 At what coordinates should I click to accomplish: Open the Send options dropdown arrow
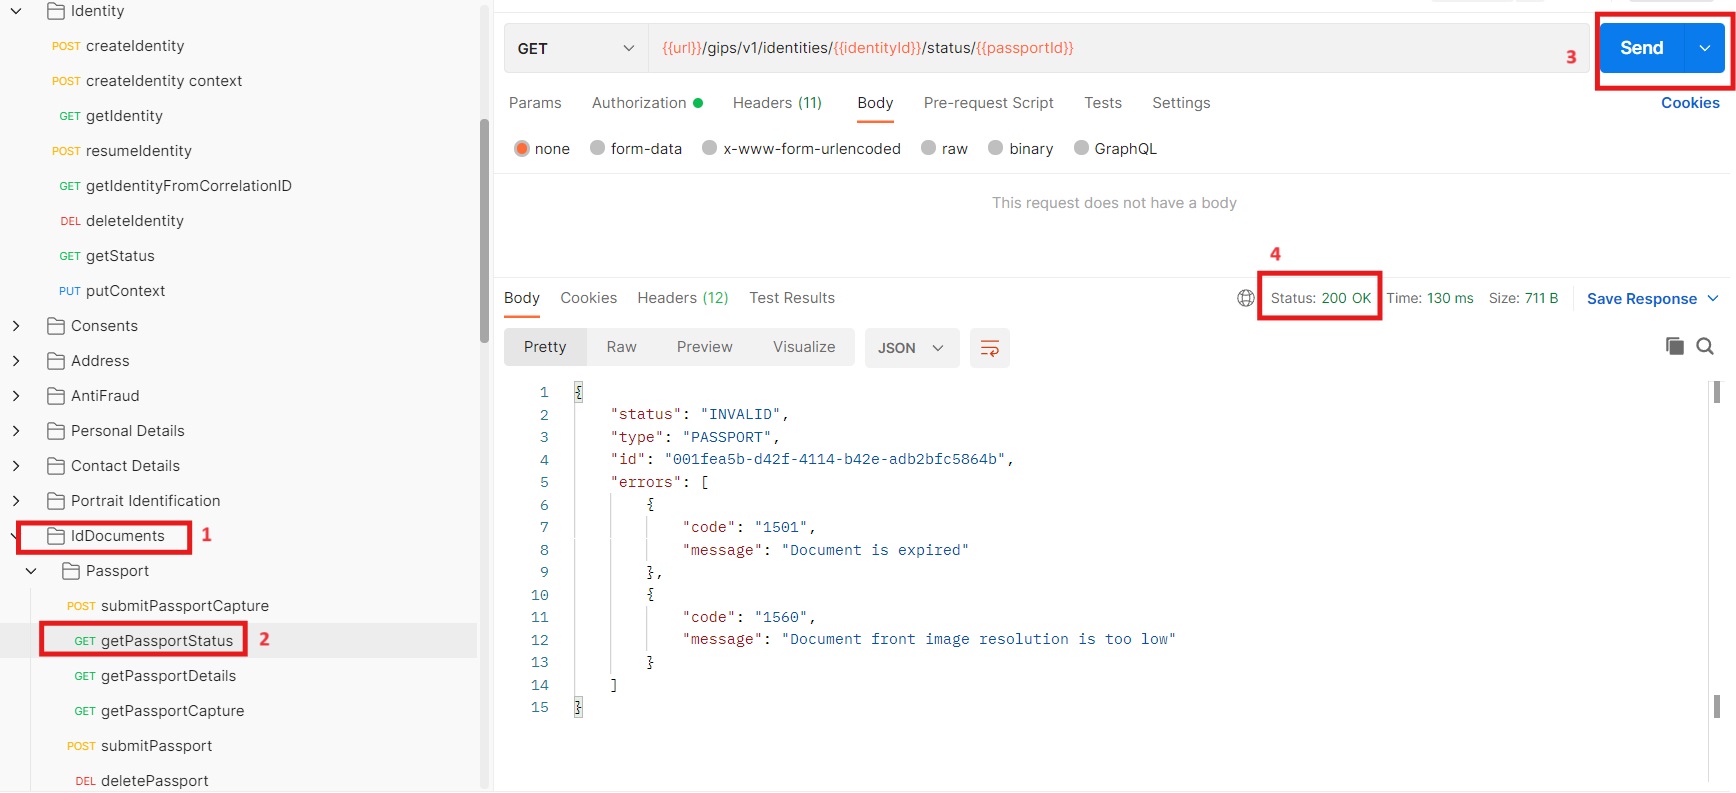[x=1705, y=48]
